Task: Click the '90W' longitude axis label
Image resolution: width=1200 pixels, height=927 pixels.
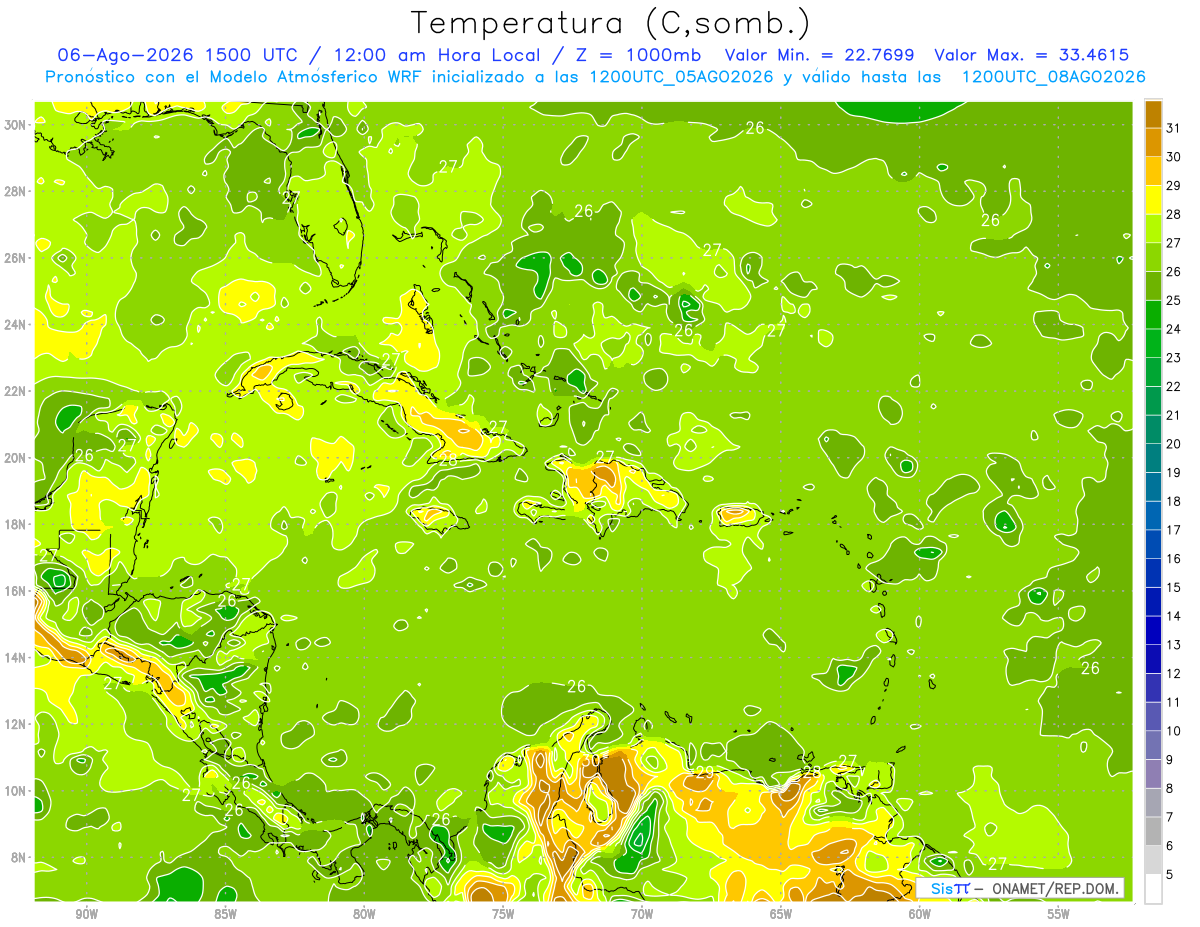Action: [86, 914]
